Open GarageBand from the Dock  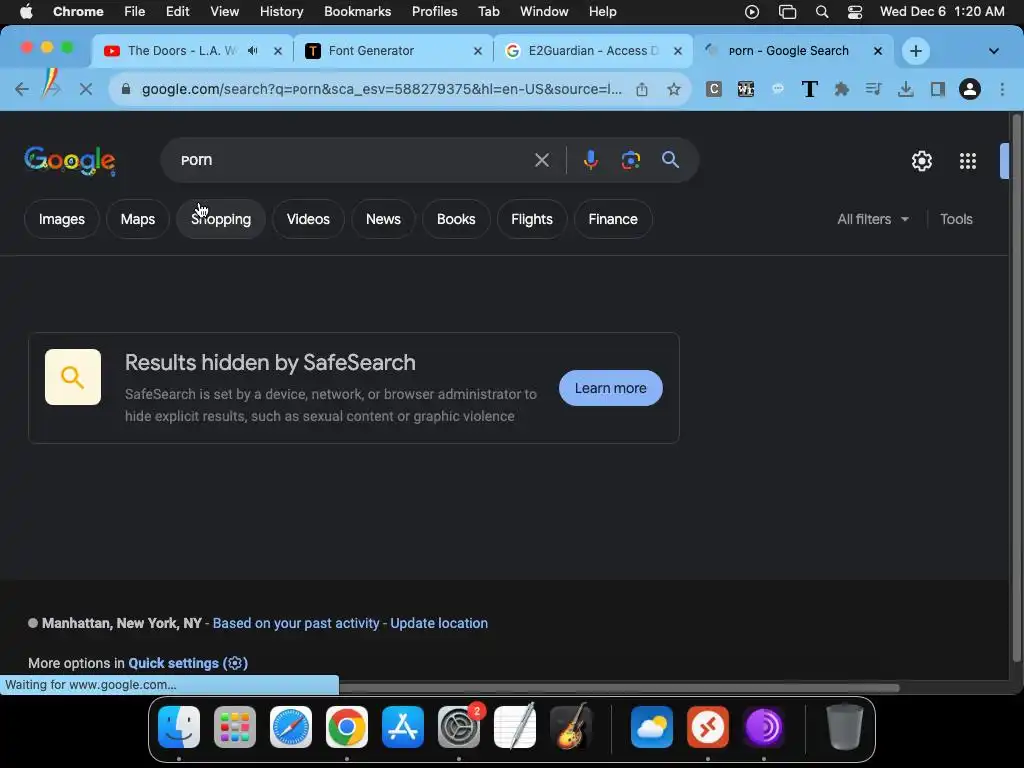571,727
